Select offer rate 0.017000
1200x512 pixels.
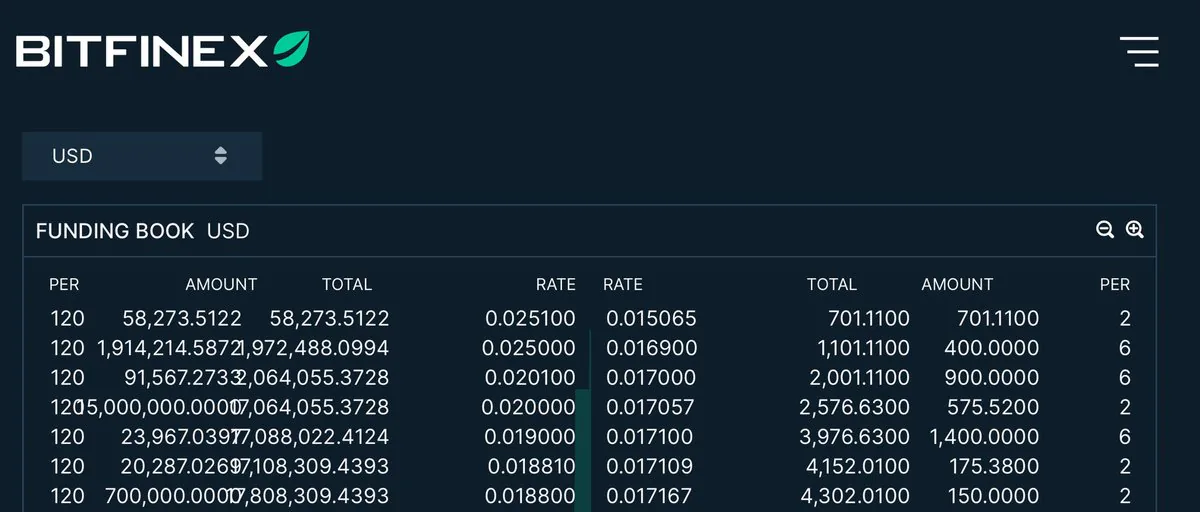[651, 378]
